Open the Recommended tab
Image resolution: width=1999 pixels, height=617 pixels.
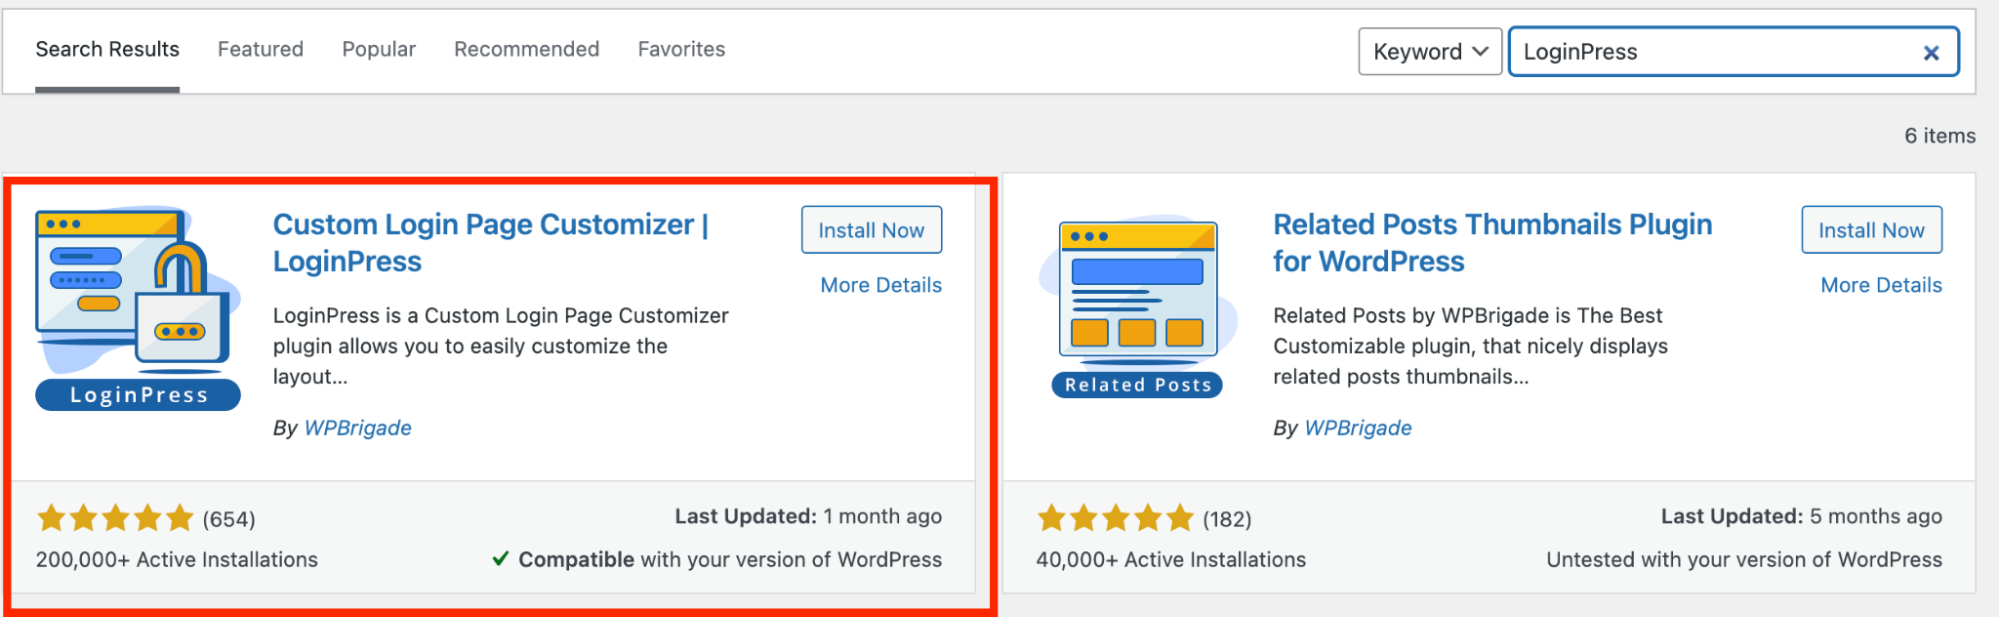pos(527,50)
